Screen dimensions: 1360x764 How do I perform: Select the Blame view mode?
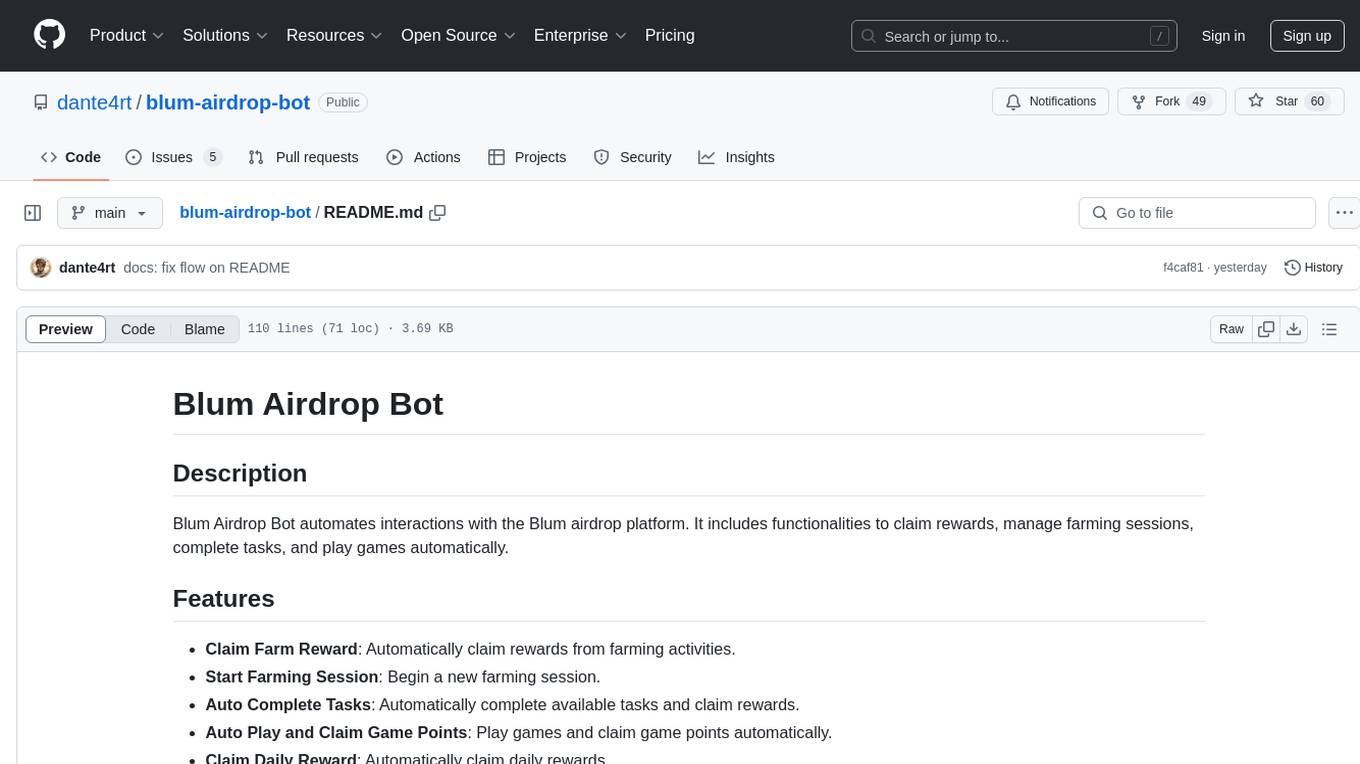coord(204,329)
